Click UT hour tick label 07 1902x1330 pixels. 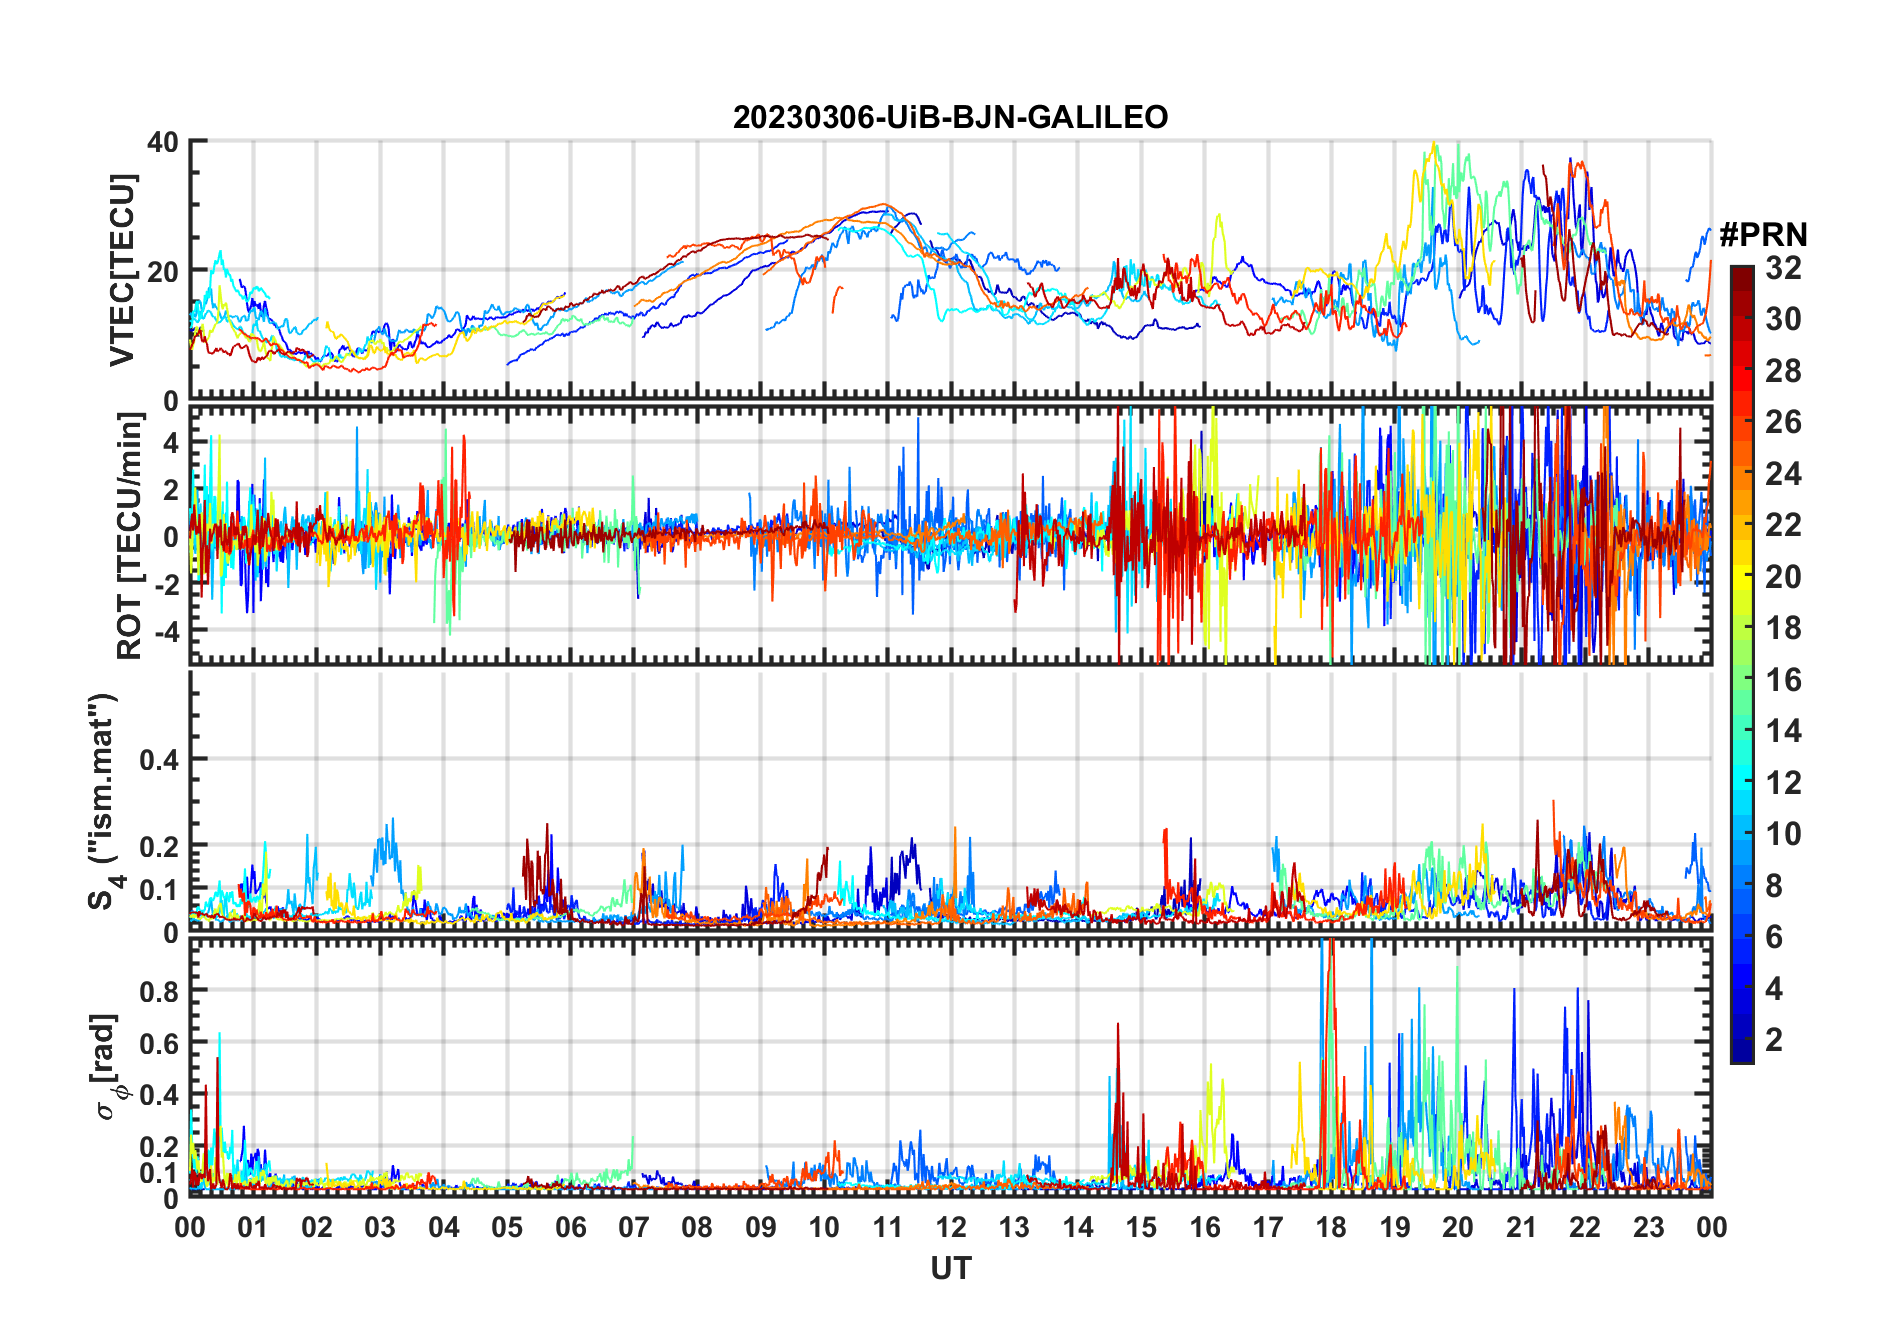click(x=634, y=1227)
